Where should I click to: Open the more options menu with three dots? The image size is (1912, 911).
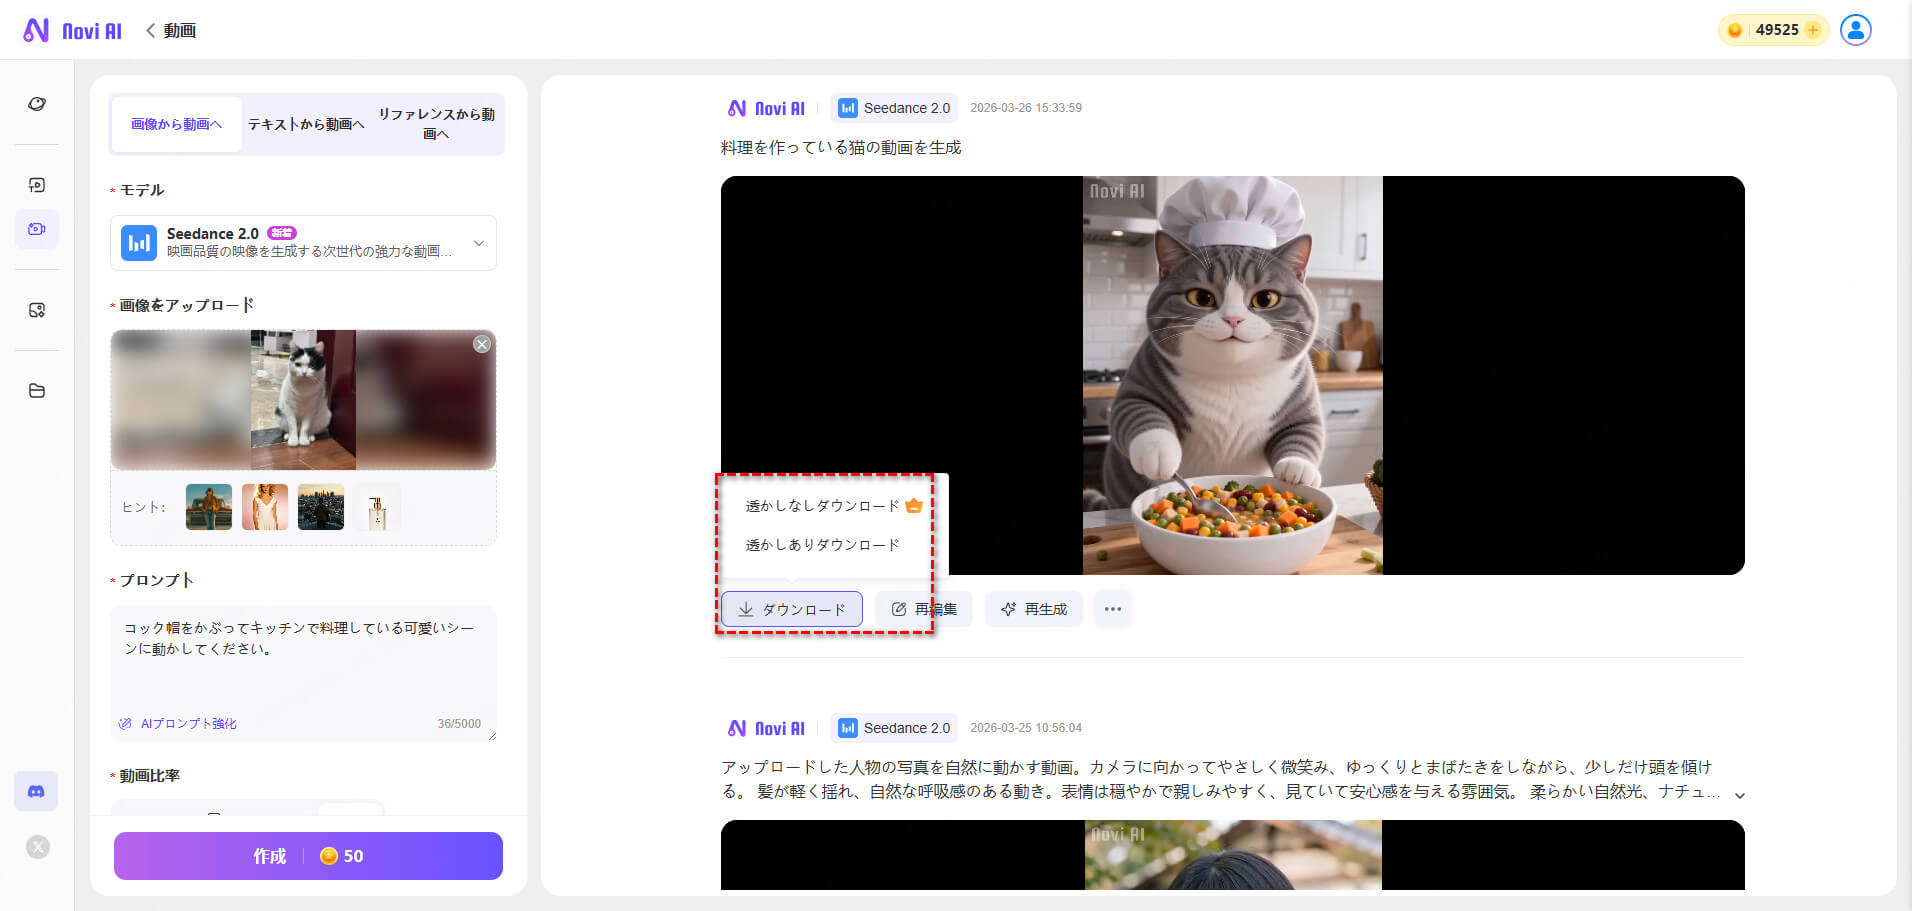point(1112,609)
